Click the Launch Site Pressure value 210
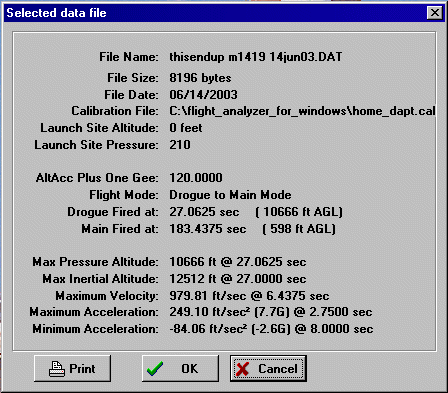Image resolution: width=448 pixels, height=393 pixels. click(x=180, y=145)
